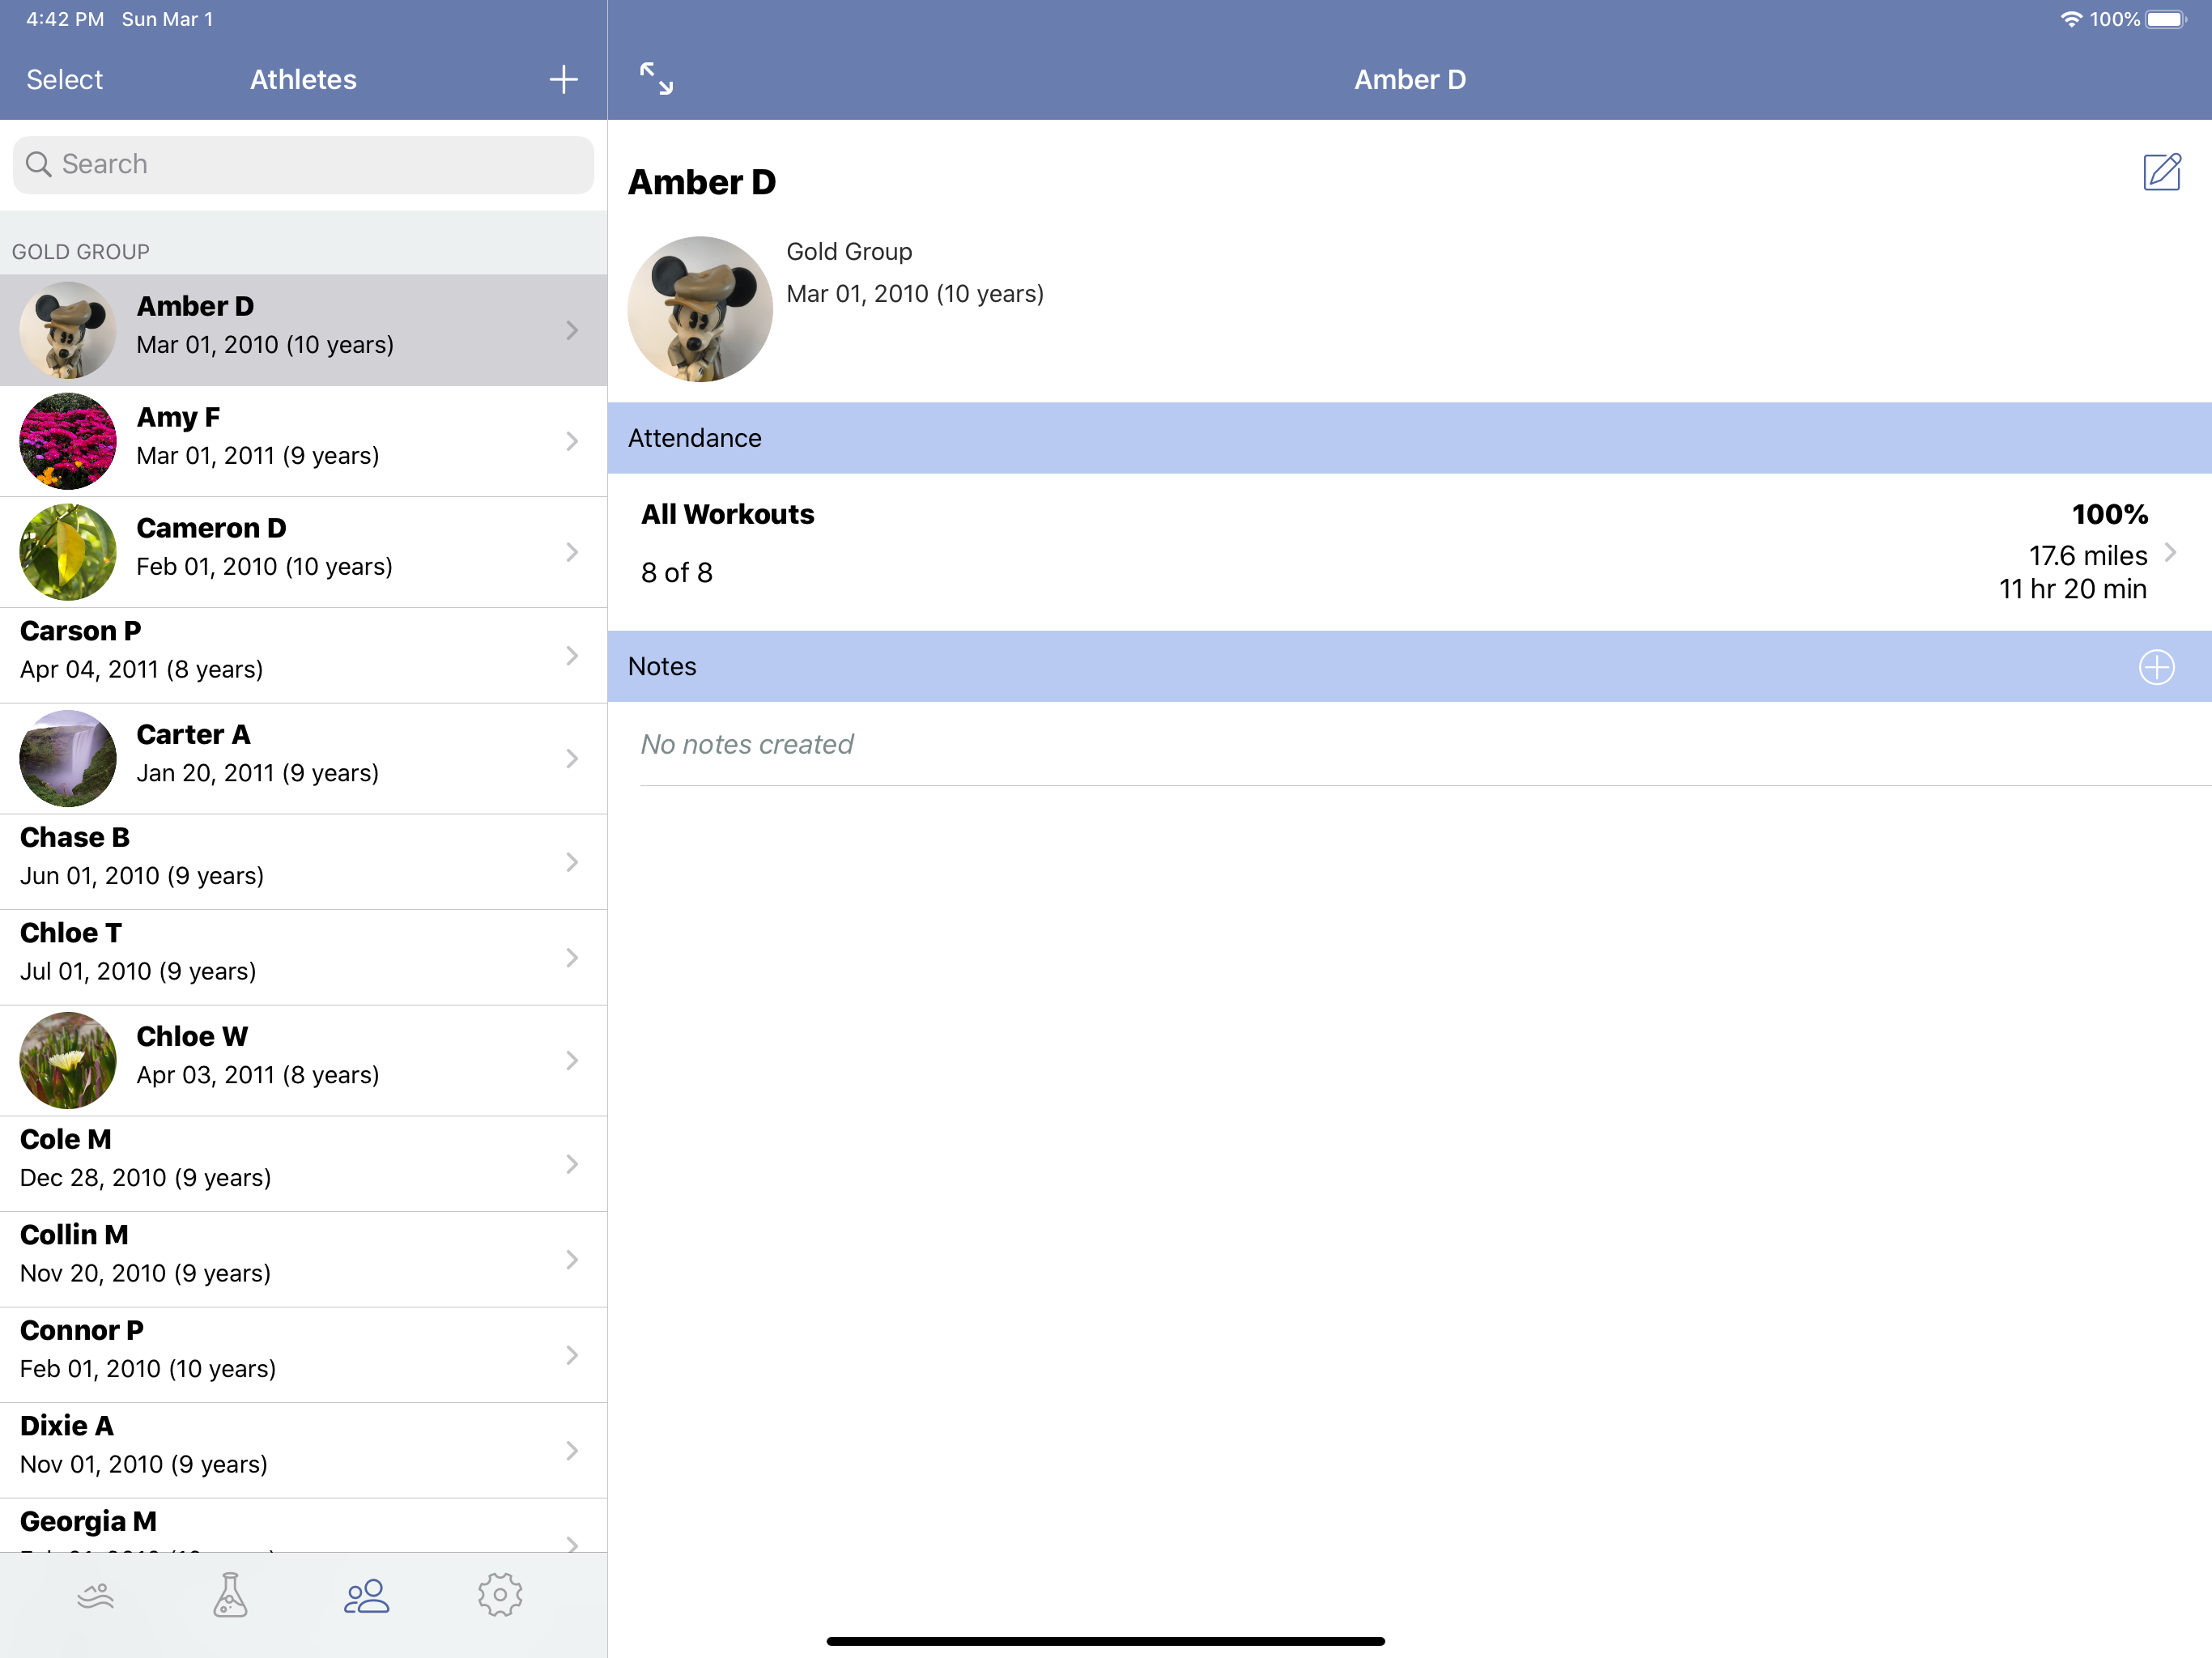2212x1658 pixels.
Task: Select Dixie A in Gold Group
Action: (144, 1445)
